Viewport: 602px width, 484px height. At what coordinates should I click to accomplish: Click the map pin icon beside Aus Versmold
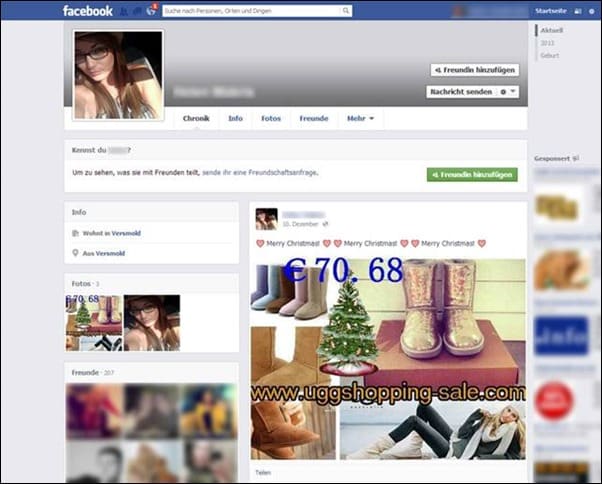75,253
